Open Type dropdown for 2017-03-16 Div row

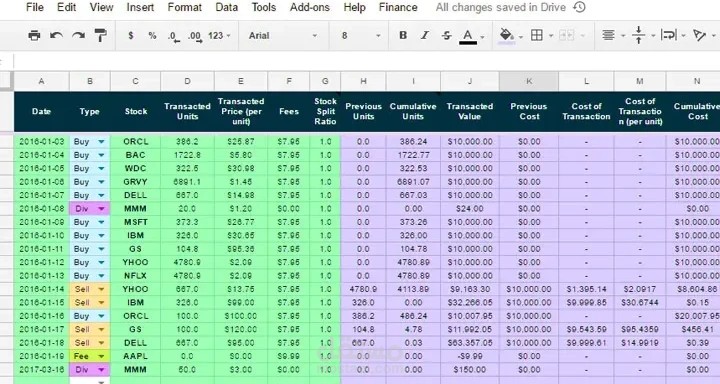coord(101,370)
